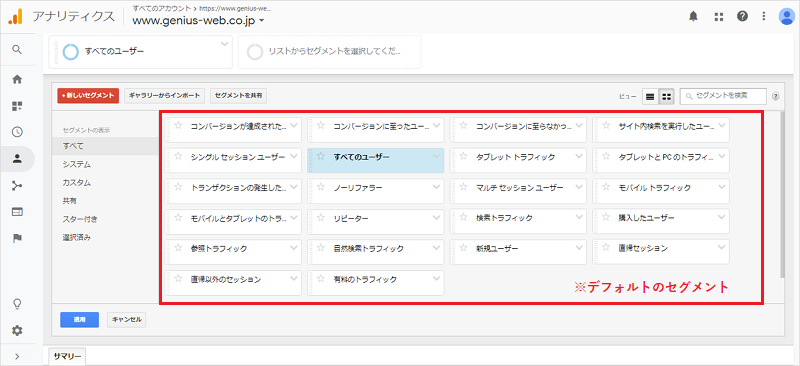Open dropdown arrow on マルチ セッション ユーザー card
This screenshot has width=800, height=366.
coord(579,187)
